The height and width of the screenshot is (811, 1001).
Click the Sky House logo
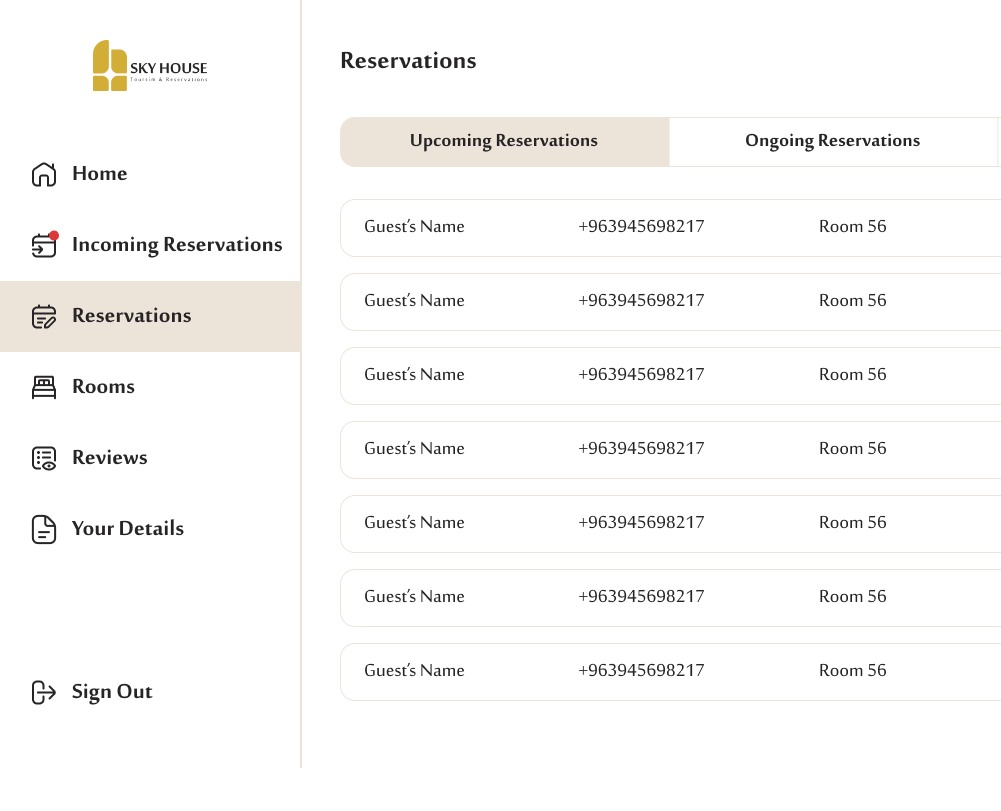pos(150,66)
